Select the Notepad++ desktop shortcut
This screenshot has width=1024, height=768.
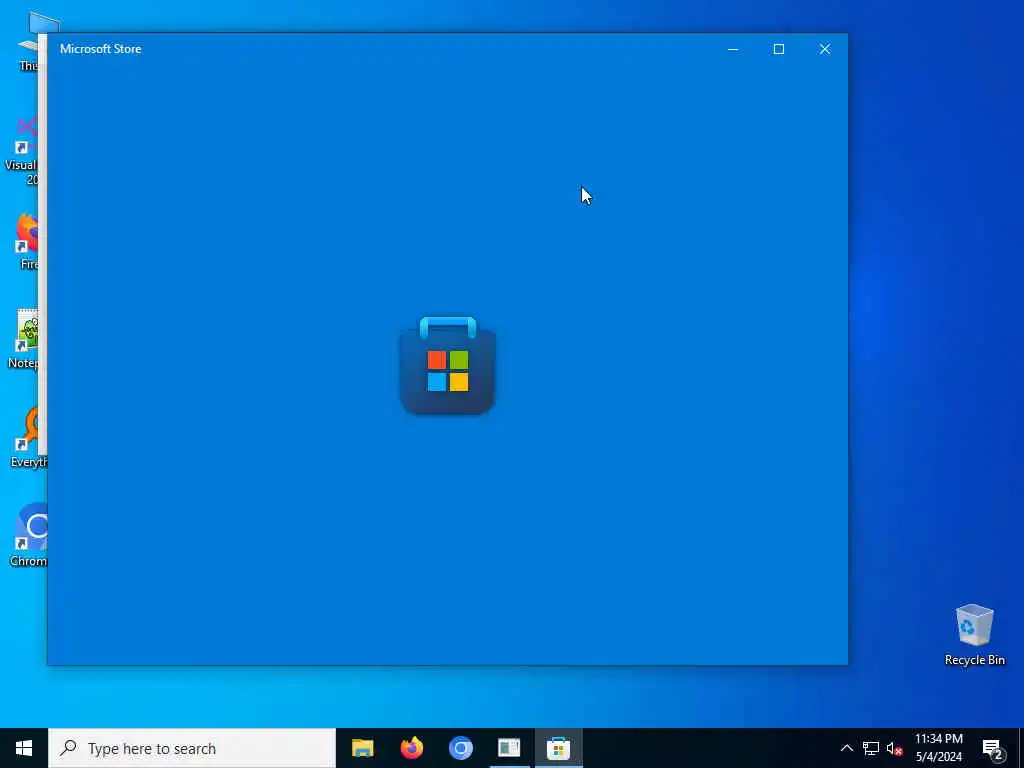tap(25, 338)
